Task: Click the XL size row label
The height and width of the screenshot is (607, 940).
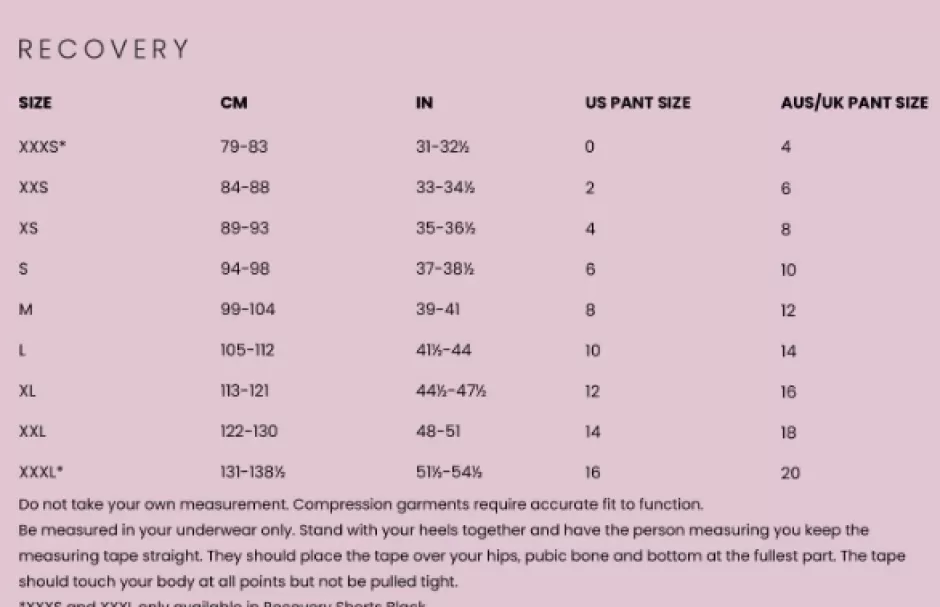Action: tap(27, 391)
